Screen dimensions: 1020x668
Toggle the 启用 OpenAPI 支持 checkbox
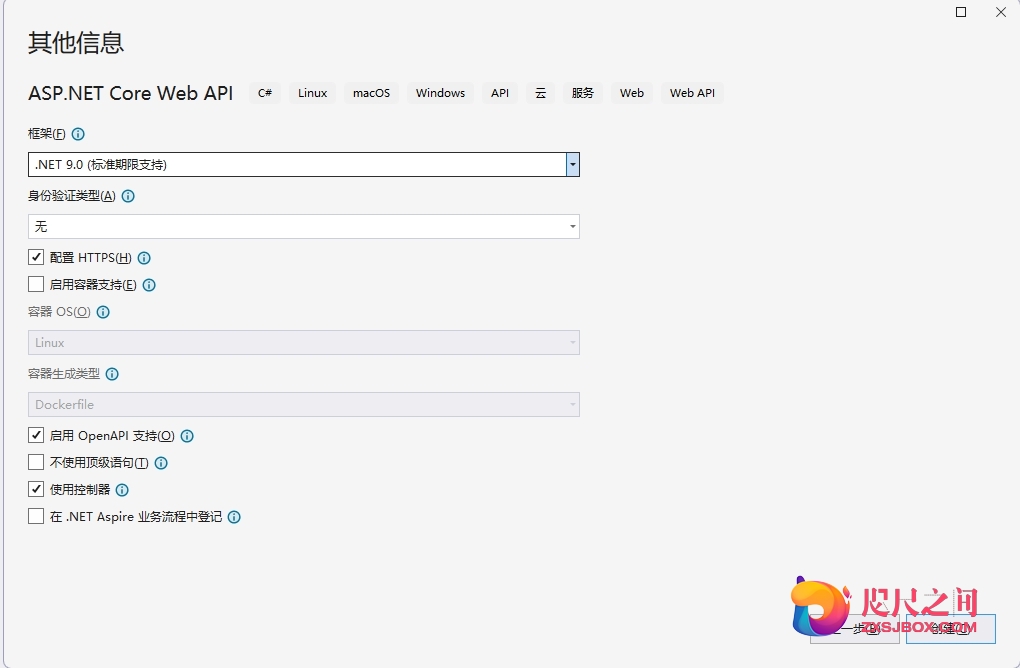point(36,435)
